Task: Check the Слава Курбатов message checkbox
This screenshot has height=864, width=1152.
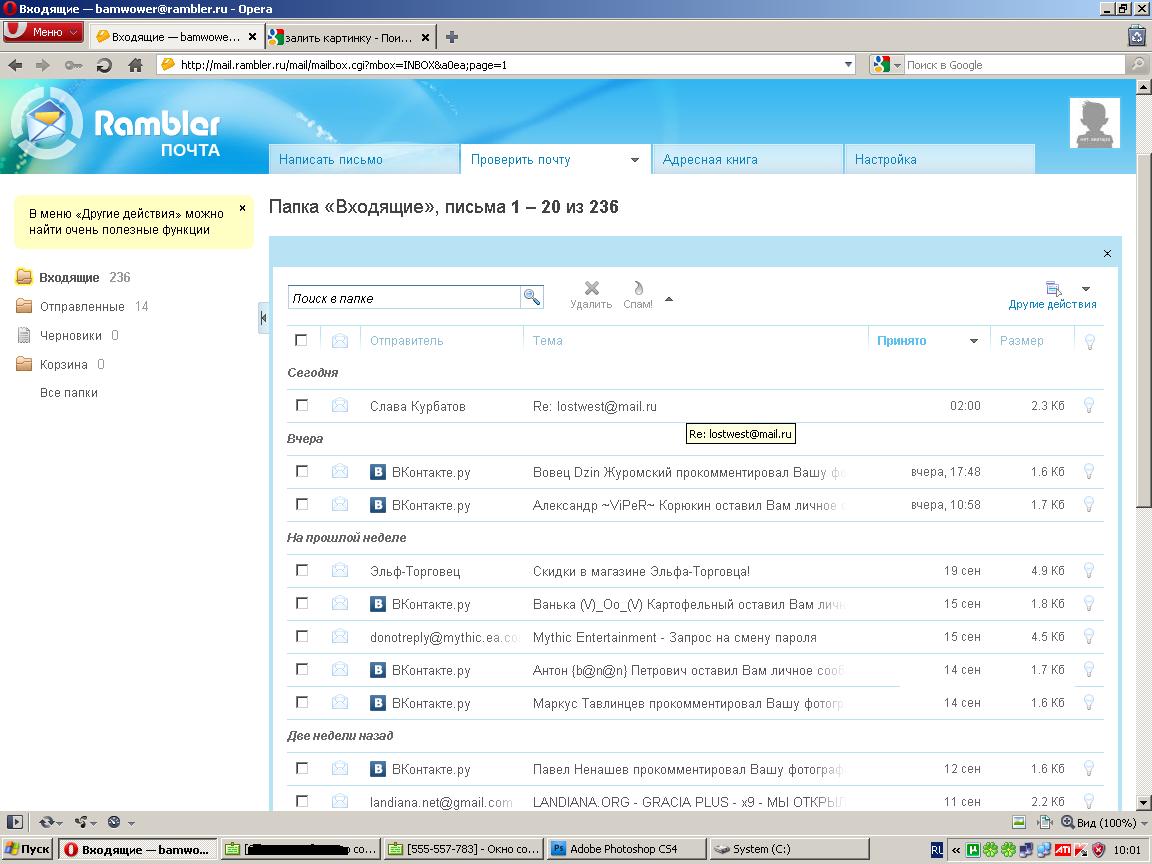Action: [x=301, y=405]
